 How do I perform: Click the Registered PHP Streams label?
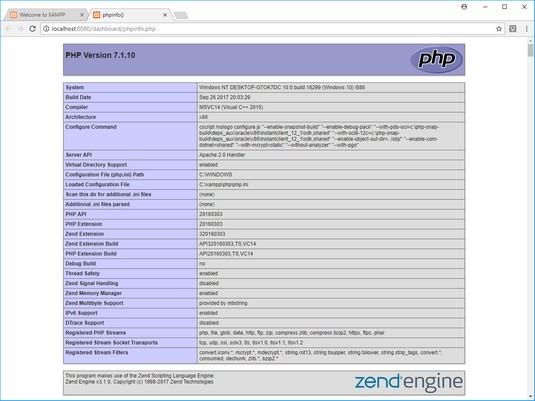[96, 333]
